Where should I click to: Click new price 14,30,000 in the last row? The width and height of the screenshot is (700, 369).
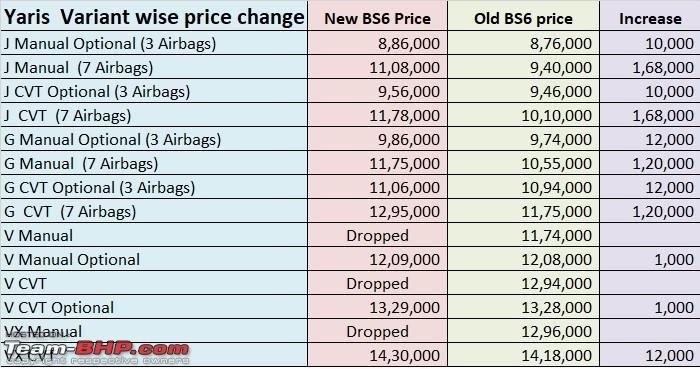pyautogui.click(x=404, y=356)
